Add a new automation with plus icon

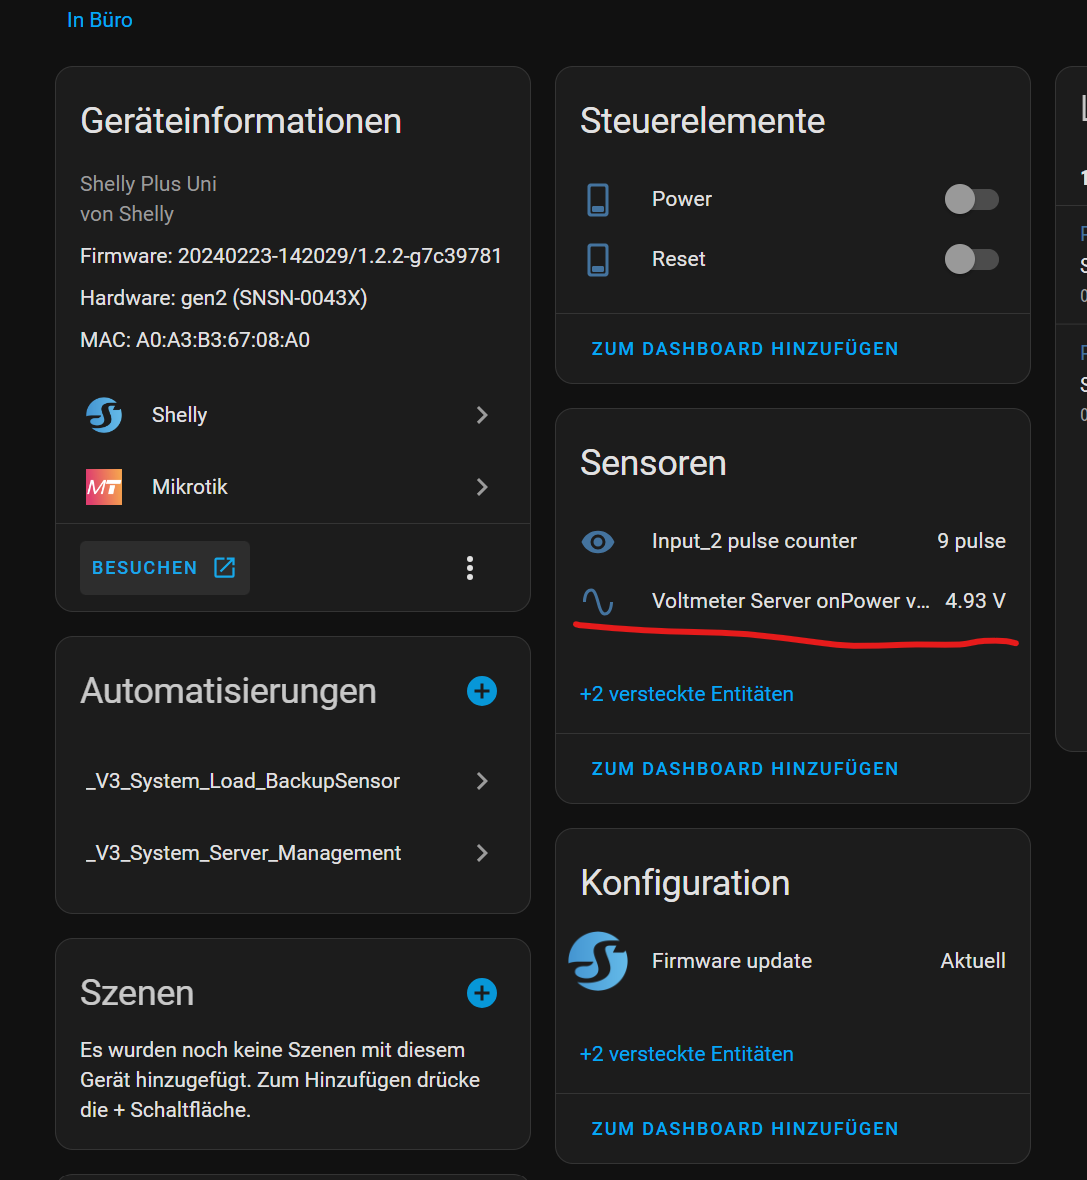482,691
